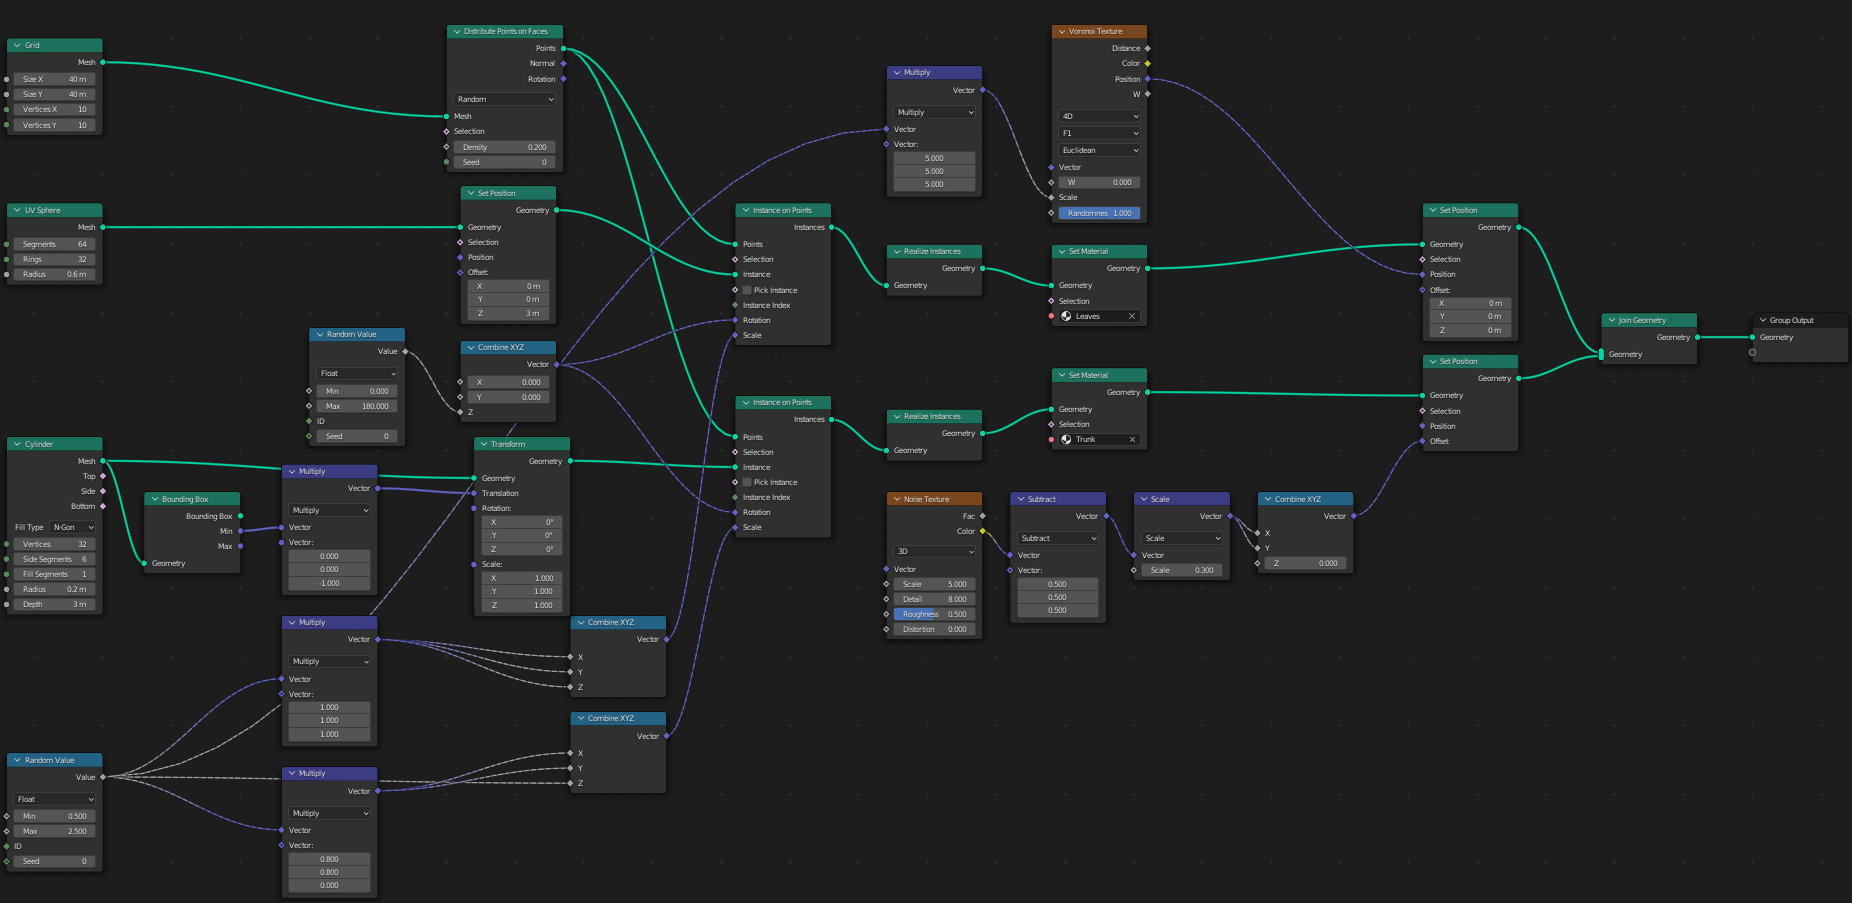This screenshot has height=903, width=1852.
Task: Click the Radius 0.6 m field
Action: click(55, 274)
